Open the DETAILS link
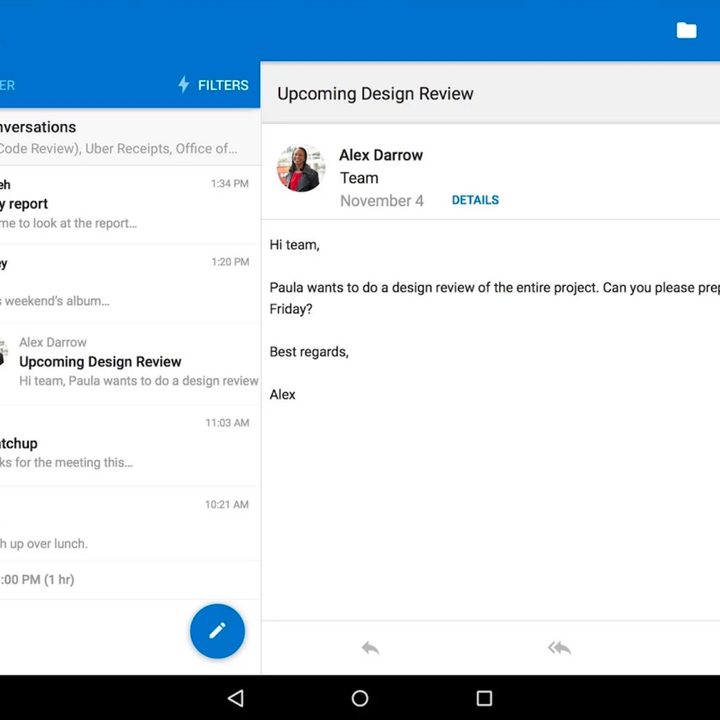720x720 pixels. (475, 200)
